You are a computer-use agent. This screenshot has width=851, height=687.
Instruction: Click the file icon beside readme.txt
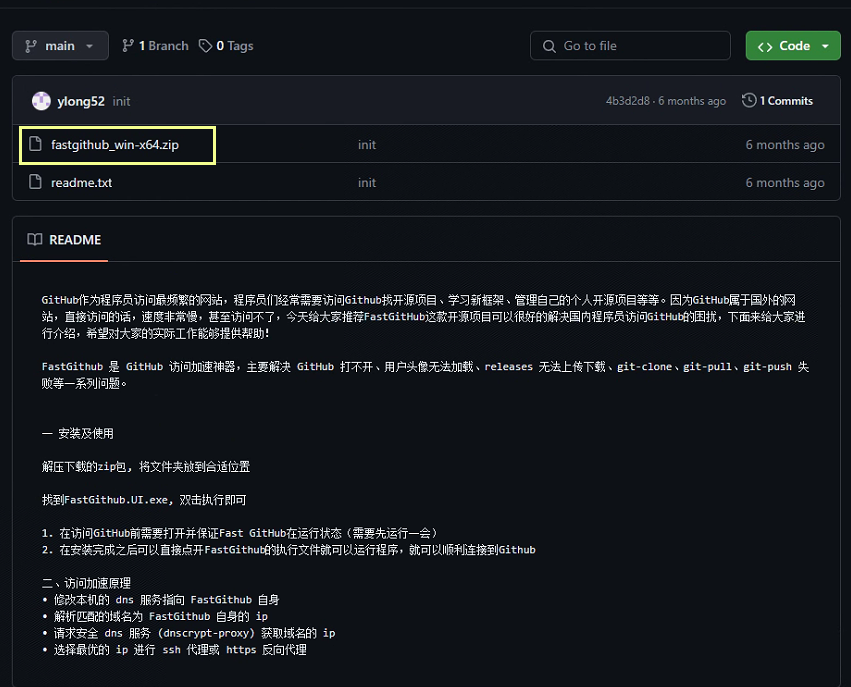(37, 182)
